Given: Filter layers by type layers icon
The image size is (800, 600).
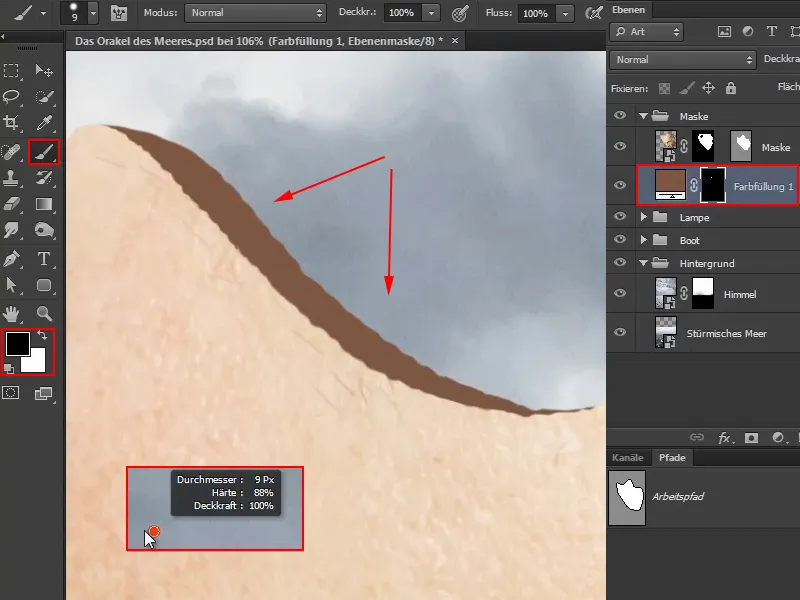Looking at the screenshot, I should point(771,32).
